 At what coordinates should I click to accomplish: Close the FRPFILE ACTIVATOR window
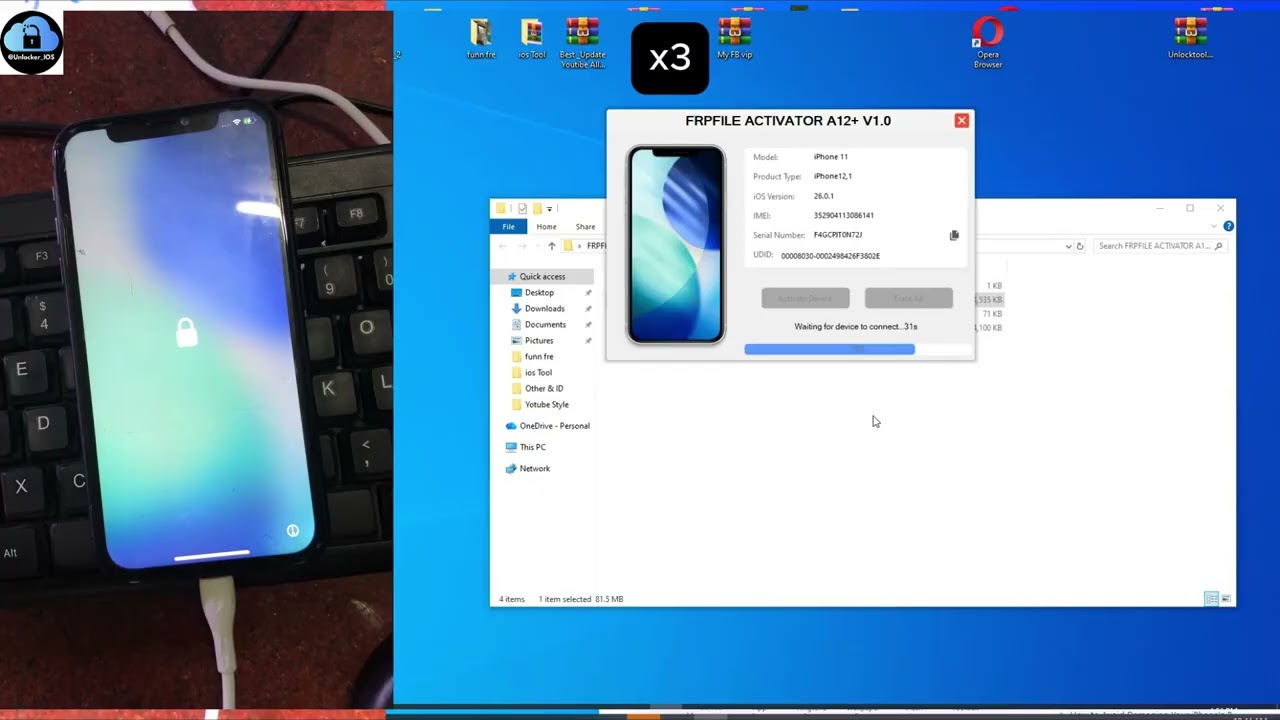tap(962, 120)
